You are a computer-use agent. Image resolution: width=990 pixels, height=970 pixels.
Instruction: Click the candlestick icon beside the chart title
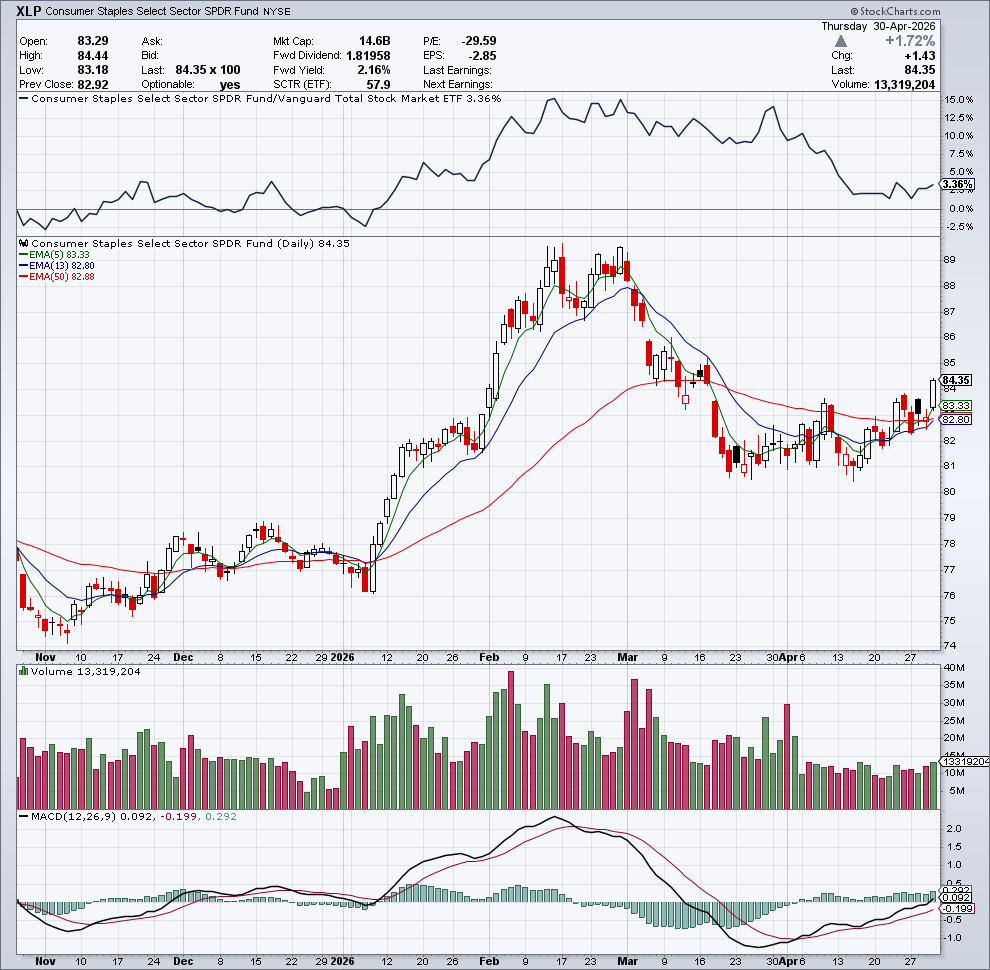pos(23,243)
